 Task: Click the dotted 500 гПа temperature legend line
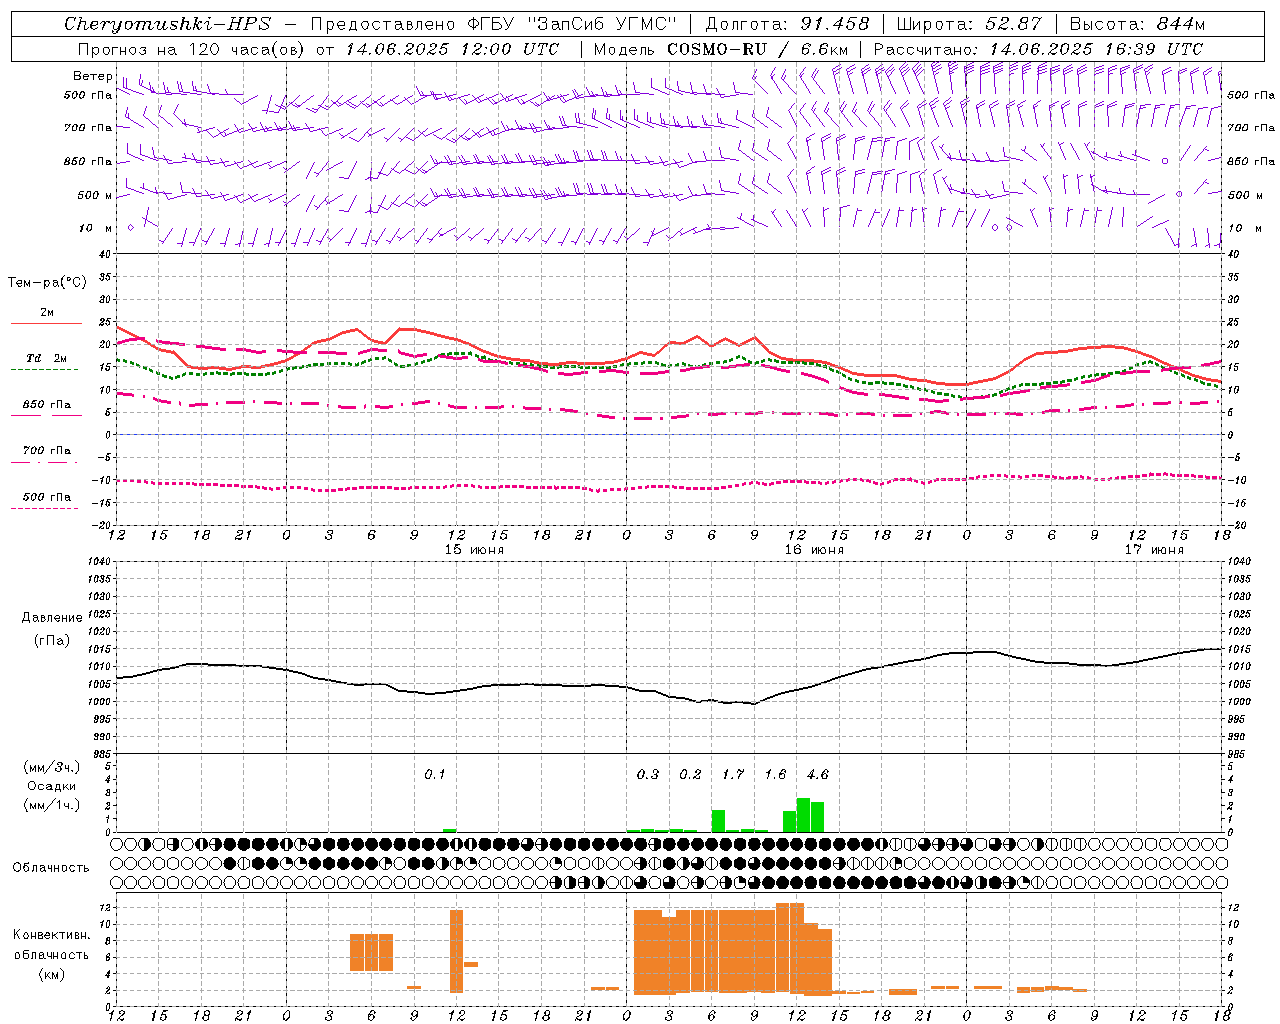(x=44, y=509)
